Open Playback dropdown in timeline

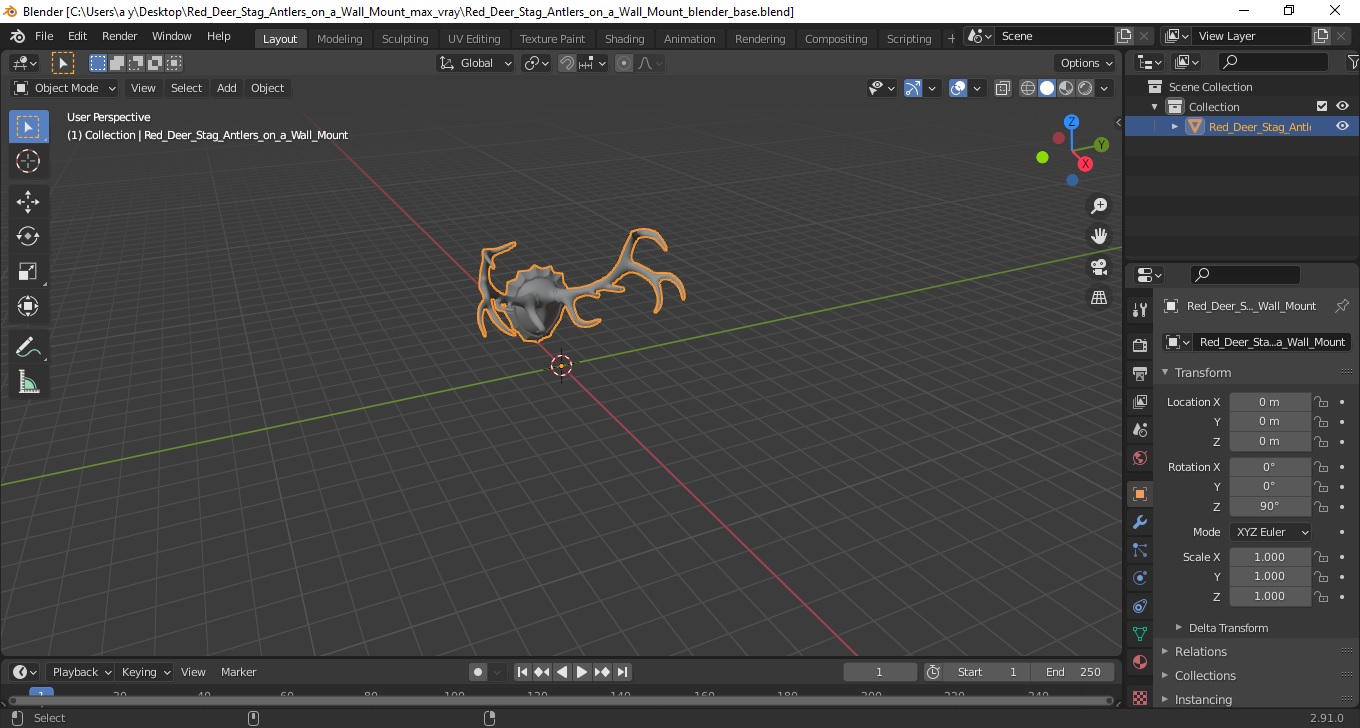[81, 672]
